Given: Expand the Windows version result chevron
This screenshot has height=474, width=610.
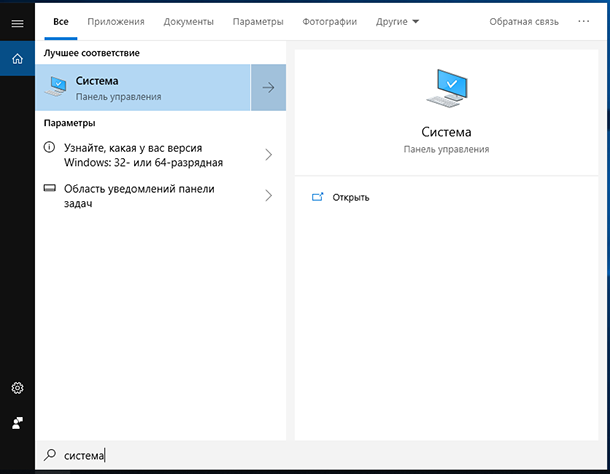Looking at the screenshot, I should [268, 155].
